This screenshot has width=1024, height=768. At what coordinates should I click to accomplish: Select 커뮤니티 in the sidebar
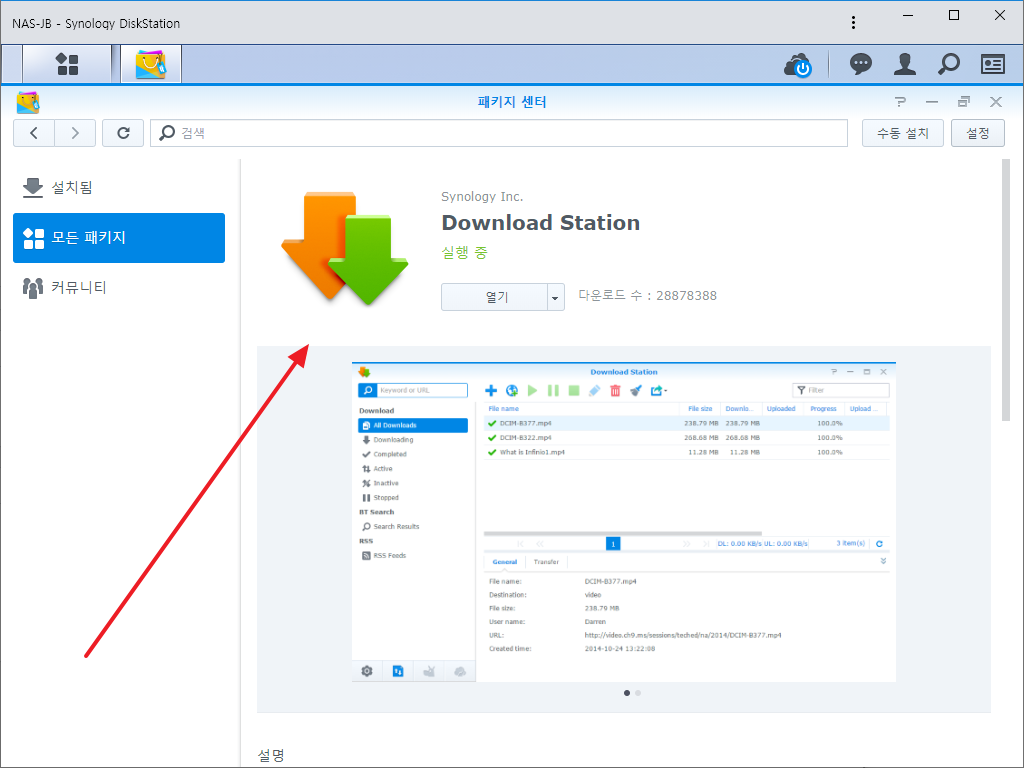[x=119, y=287]
